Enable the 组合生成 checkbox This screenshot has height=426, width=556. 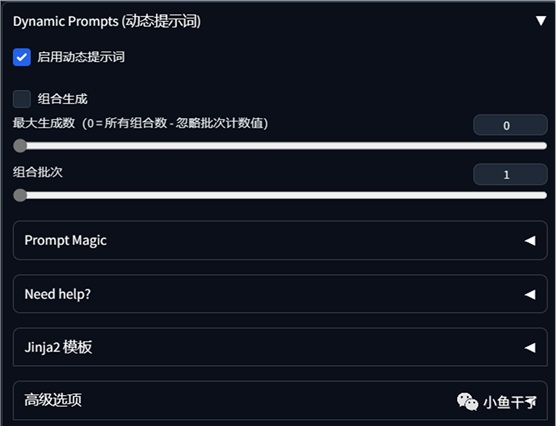(x=22, y=99)
